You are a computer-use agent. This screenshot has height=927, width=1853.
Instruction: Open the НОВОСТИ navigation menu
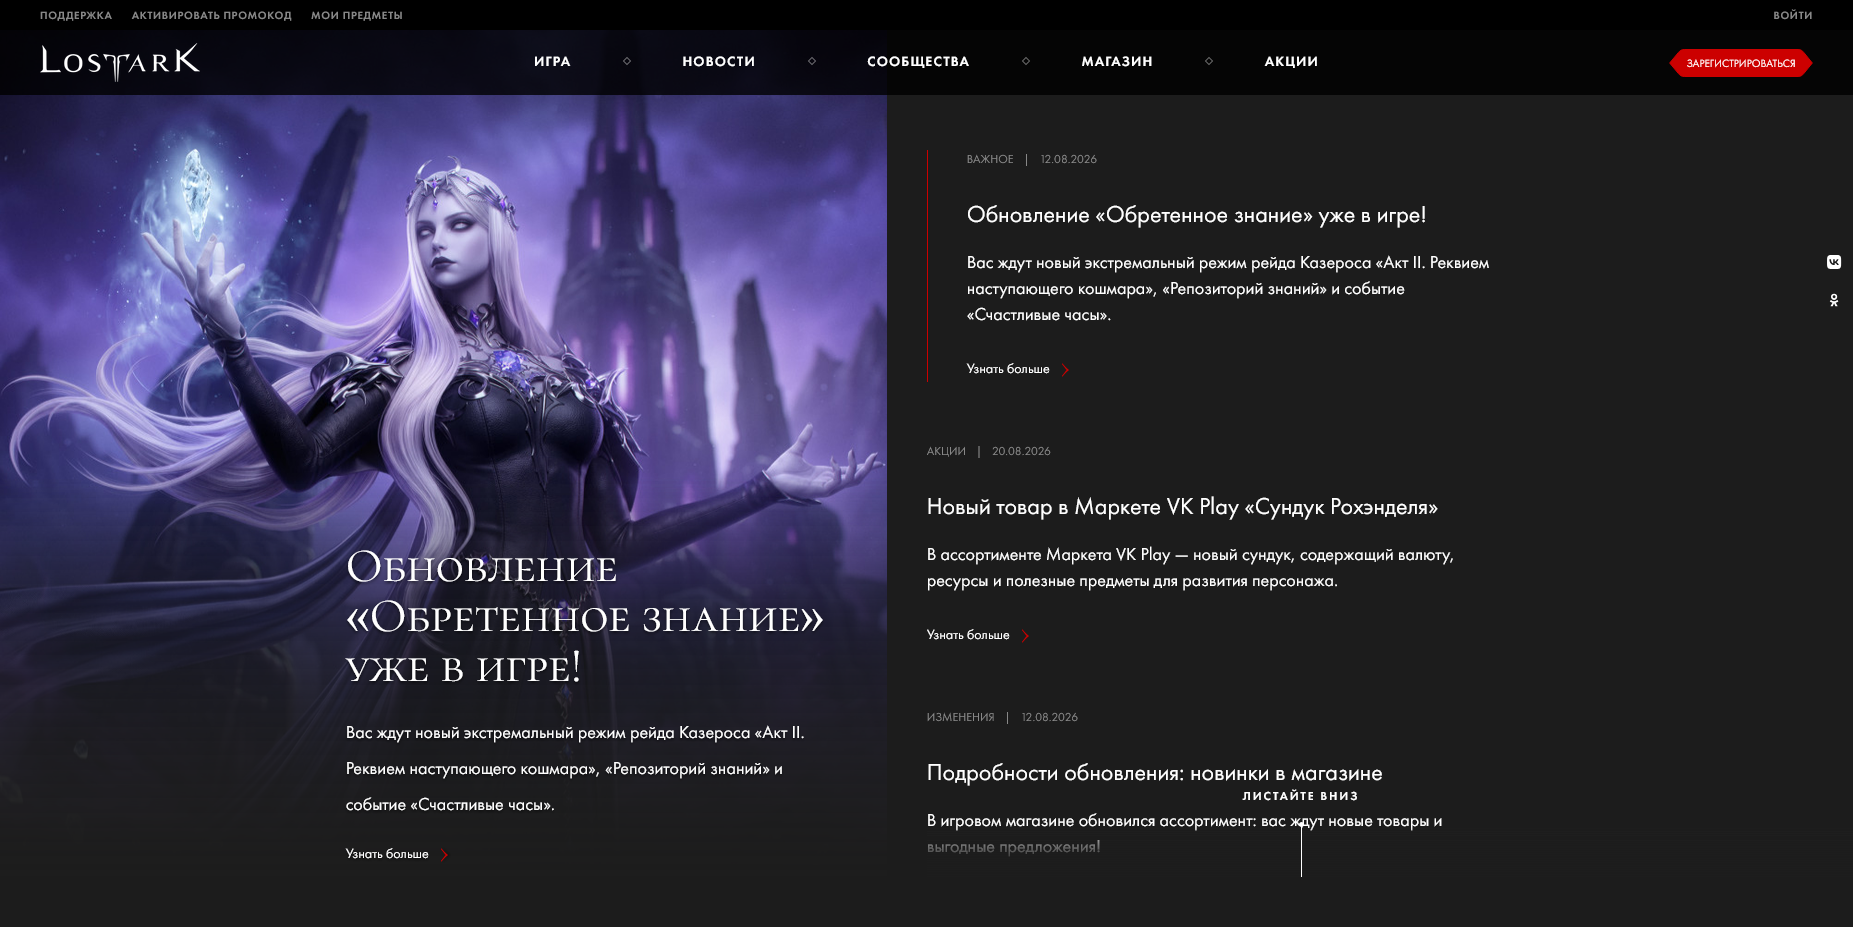(x=718, y=61)
